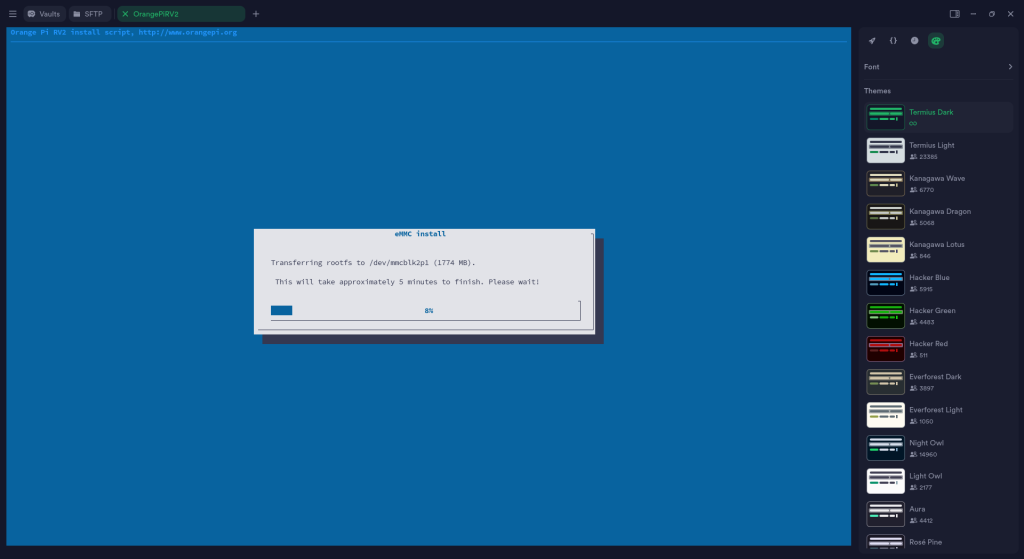Viewport: 1024px width, 559px height.
Task: Add a new tab with plus icon
Action: pos(256,14)
